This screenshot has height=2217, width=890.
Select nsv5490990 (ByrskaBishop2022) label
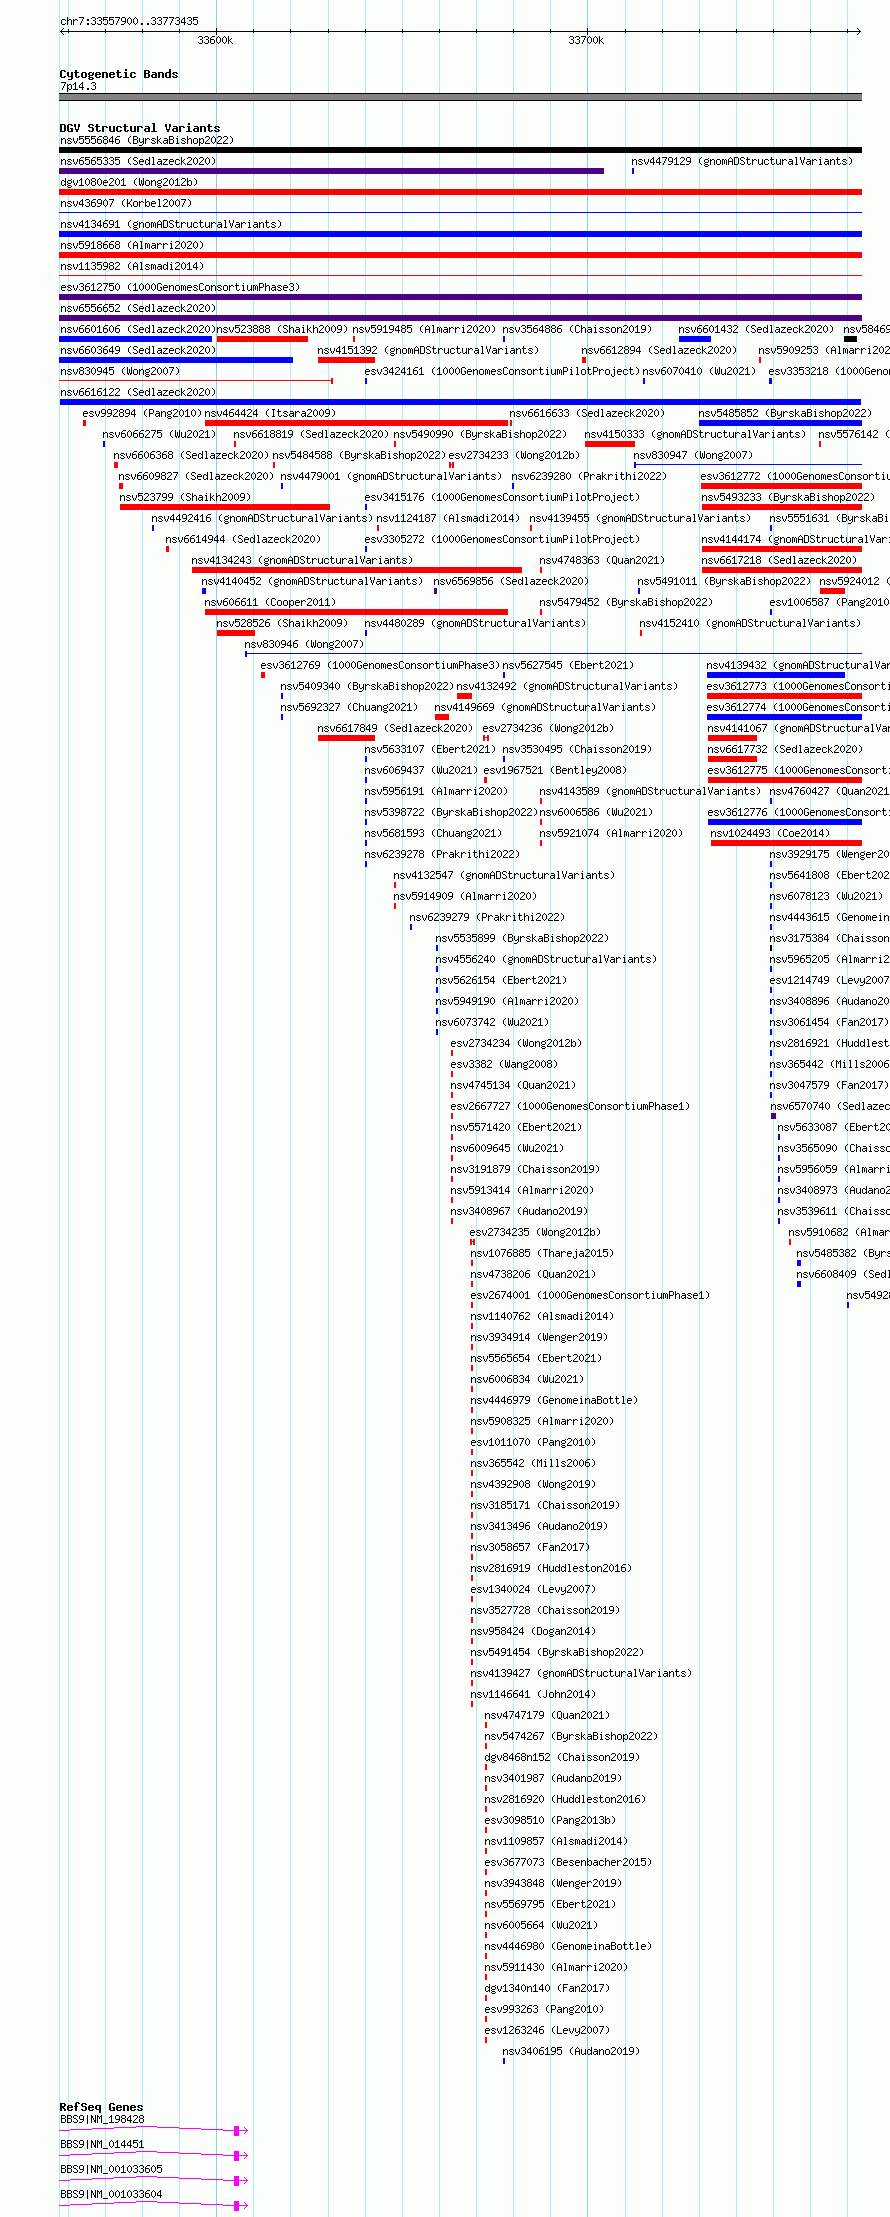click(480, 435)
